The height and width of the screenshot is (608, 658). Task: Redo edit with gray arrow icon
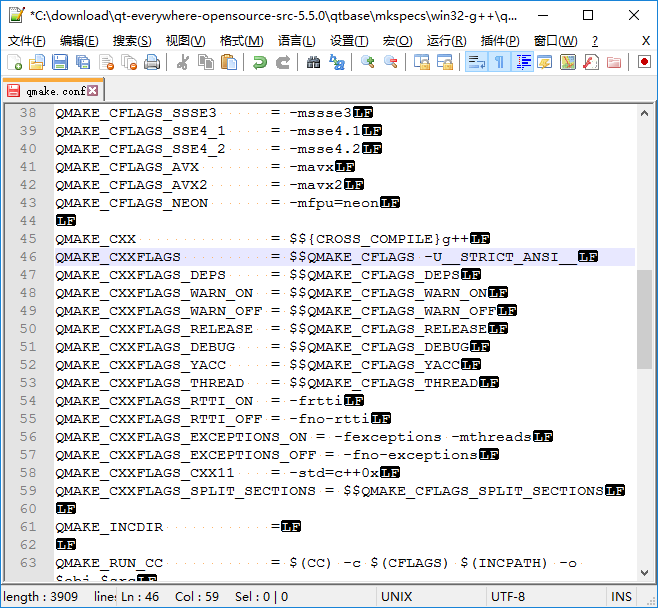coord(282,63)
